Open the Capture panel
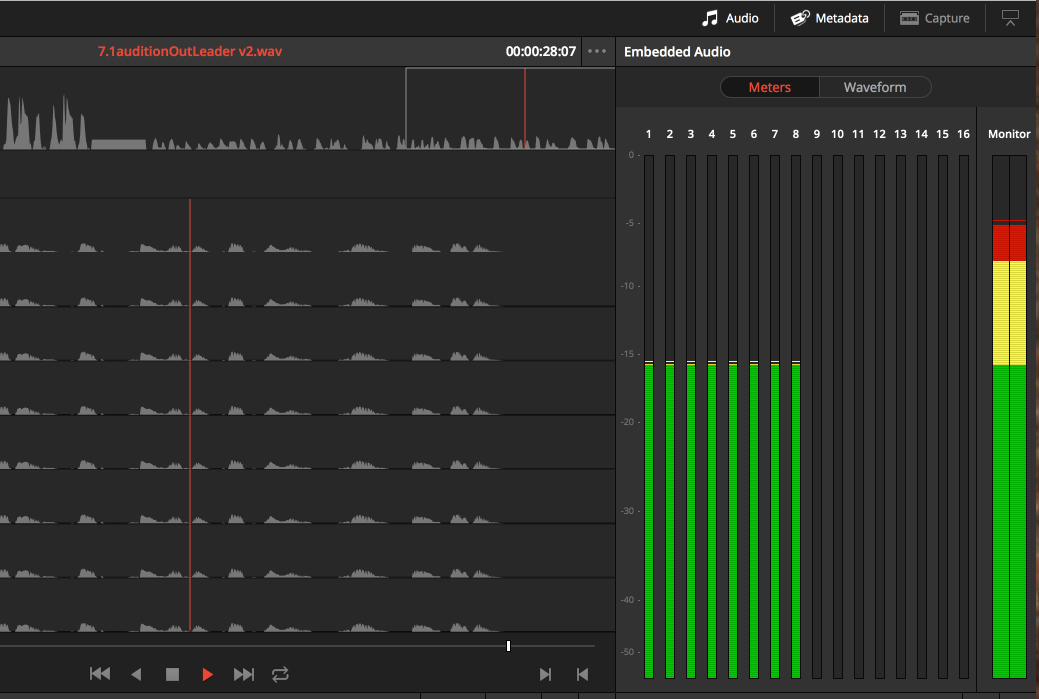 point(934,18)
